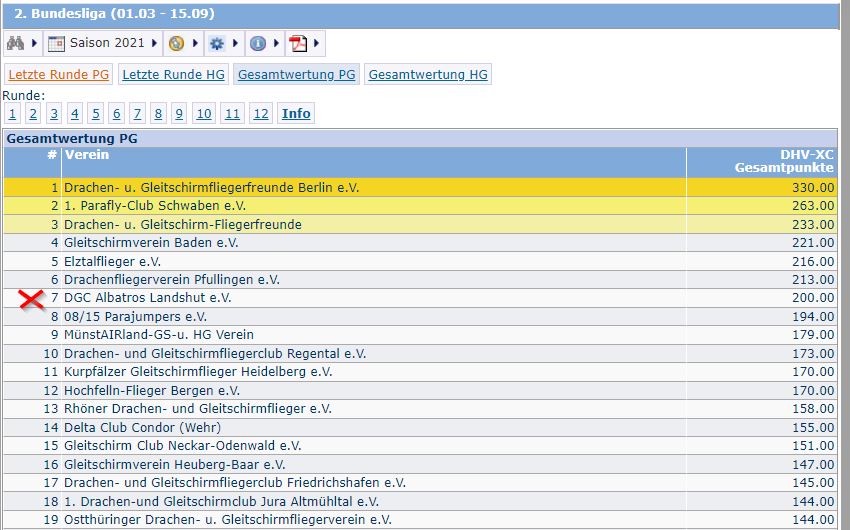Screen dimensions: 850x530
Task: Select round 10 link
Action: point(204,114)
